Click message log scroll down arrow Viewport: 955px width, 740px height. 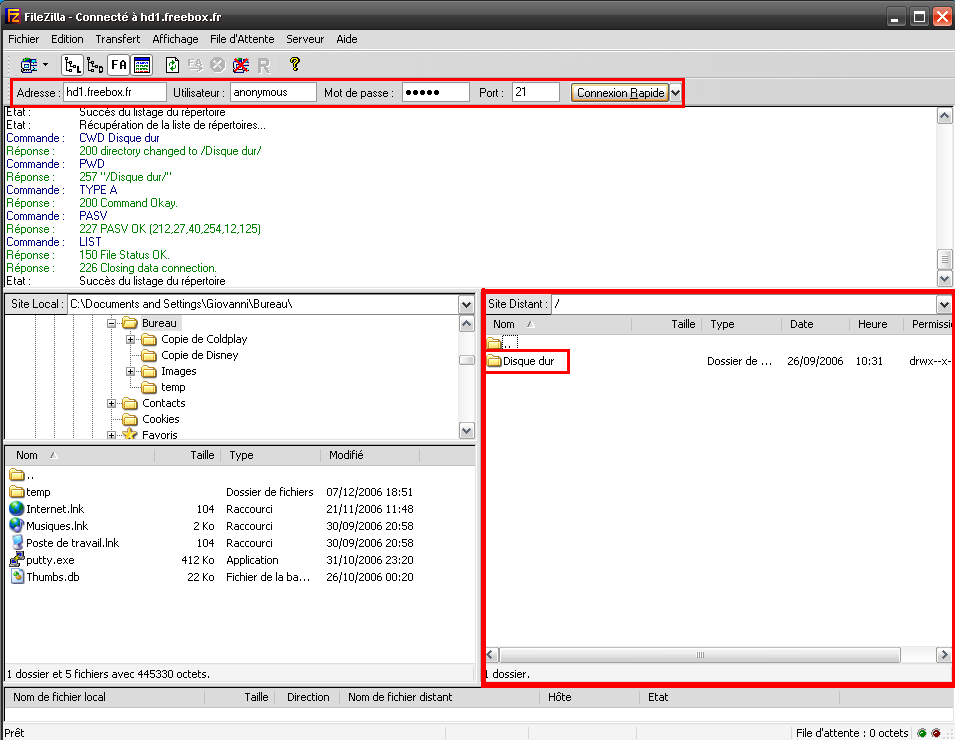944,279
